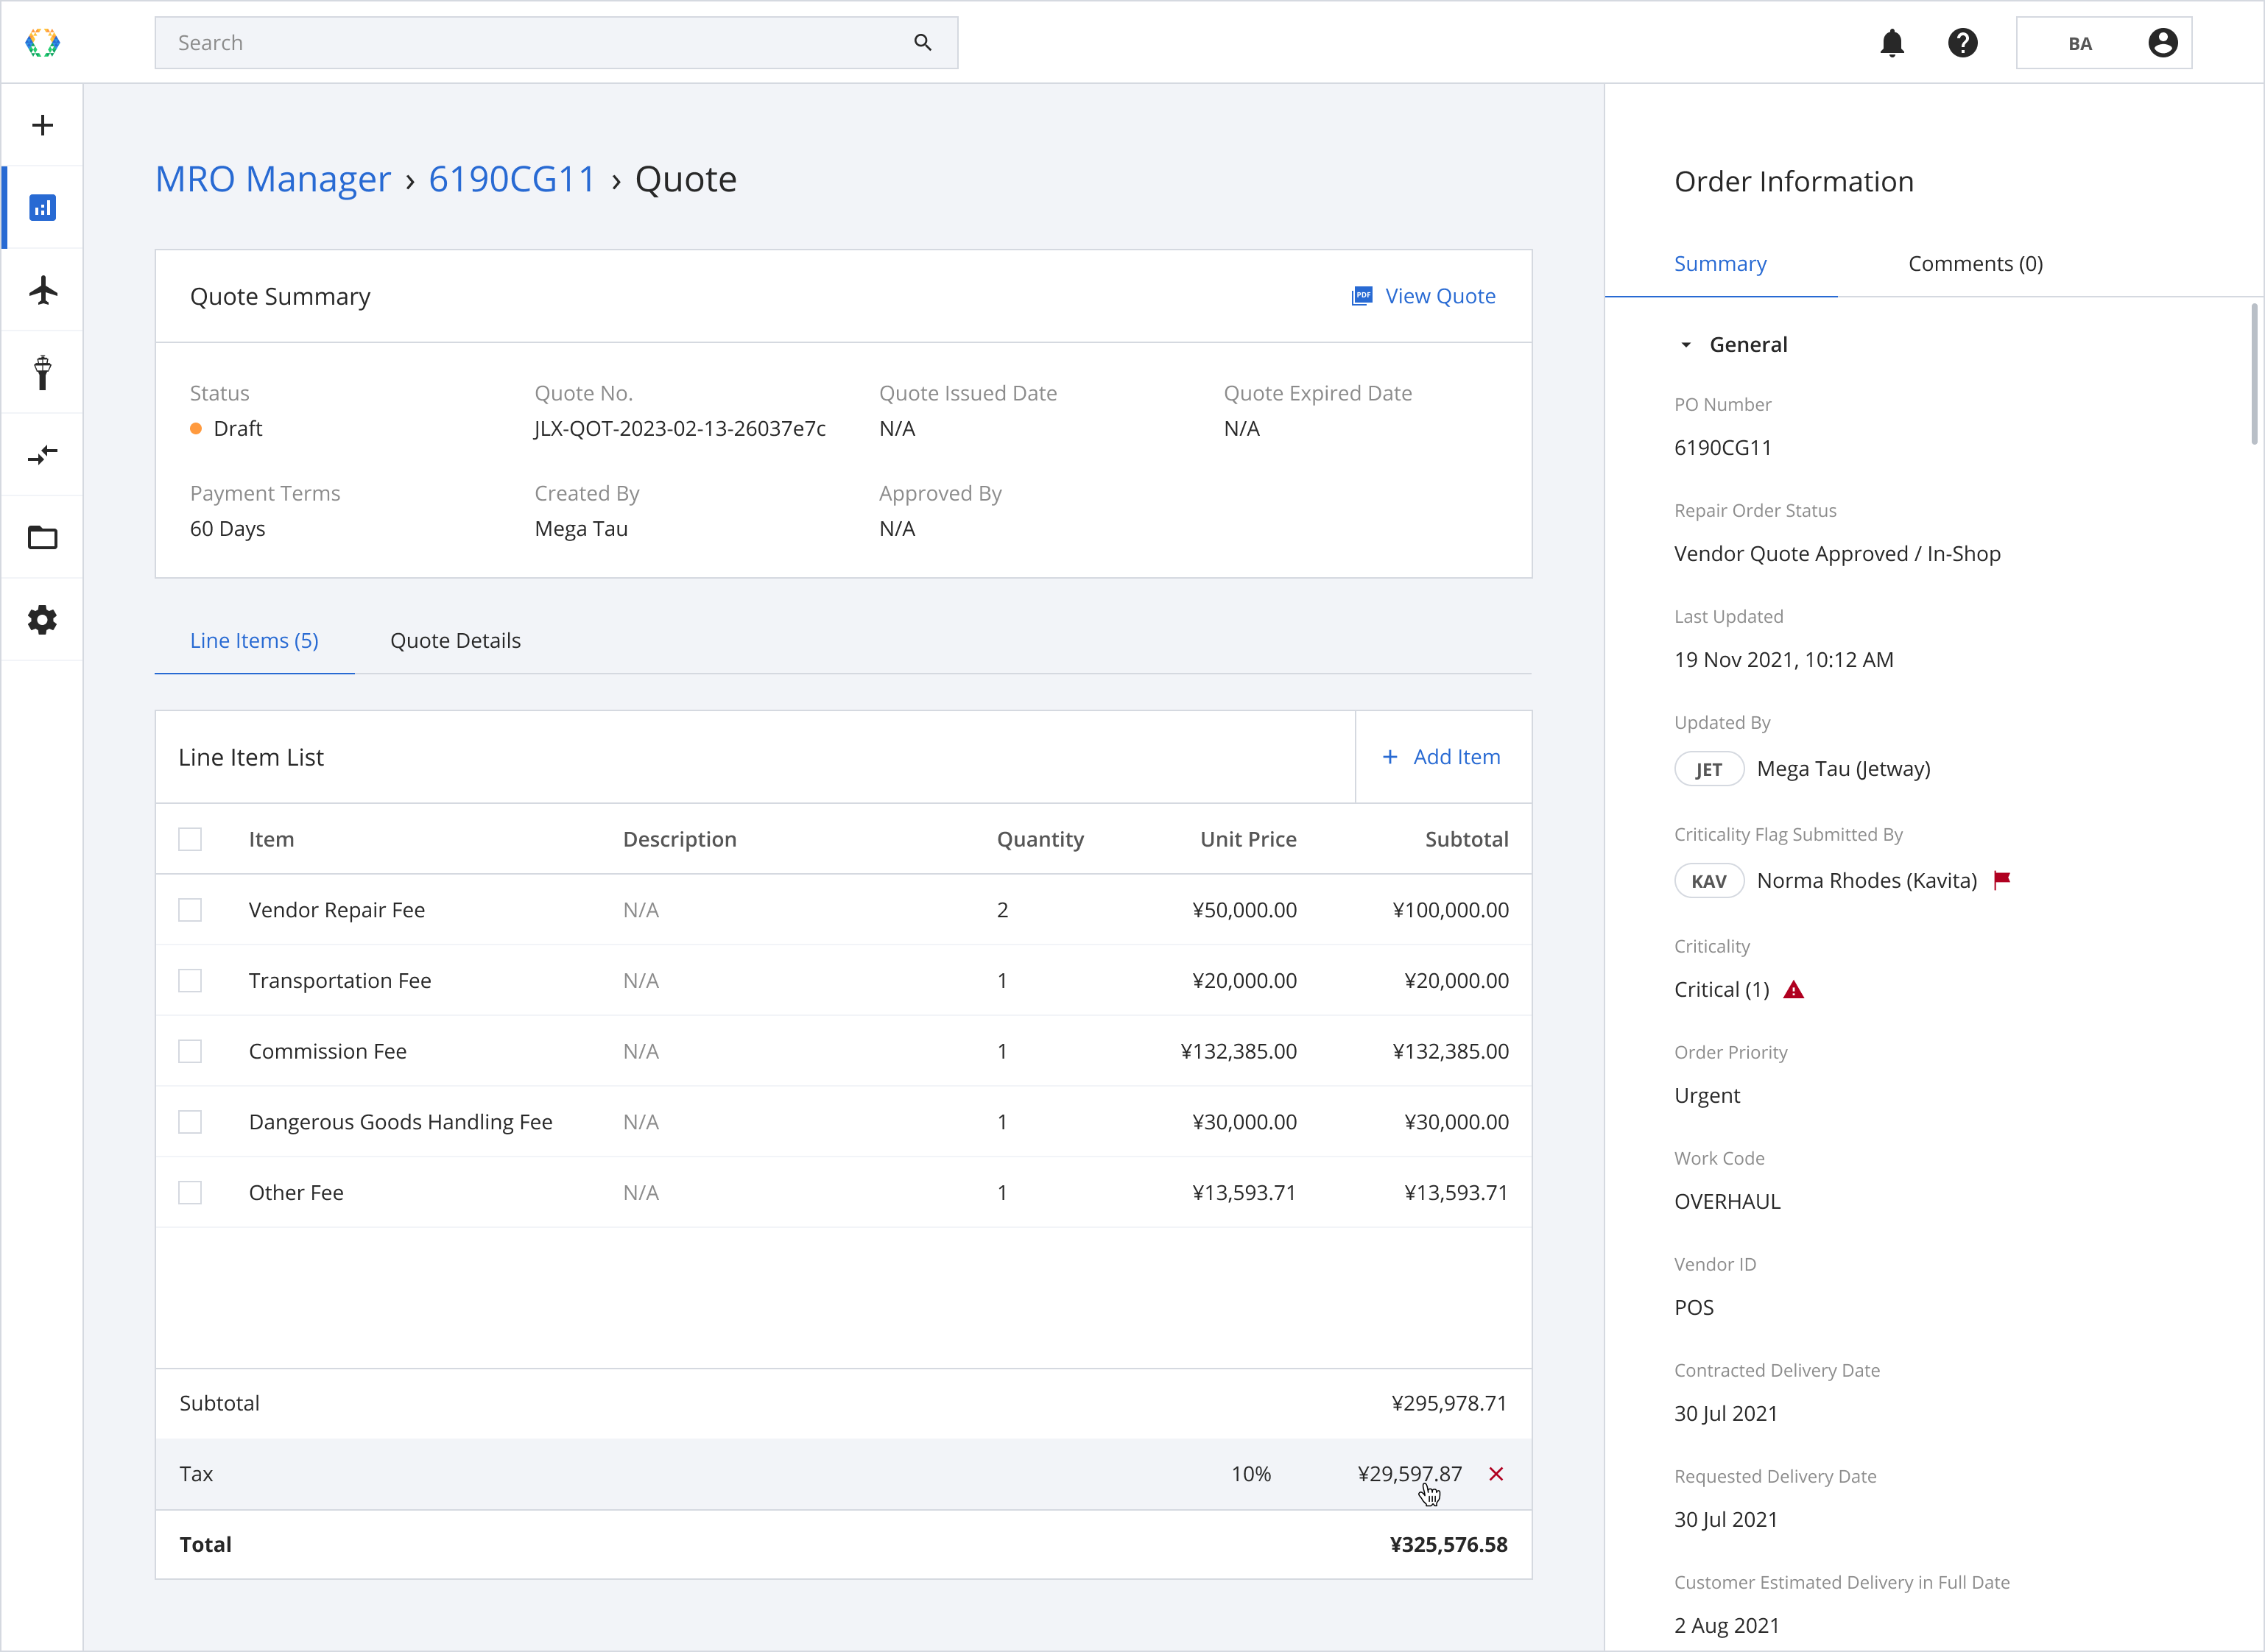Image resolution: width=2265 pixels, height=1652 pixels.
Task: Click the Description column header
Action: pyautogui.click(x=679, y=839)
